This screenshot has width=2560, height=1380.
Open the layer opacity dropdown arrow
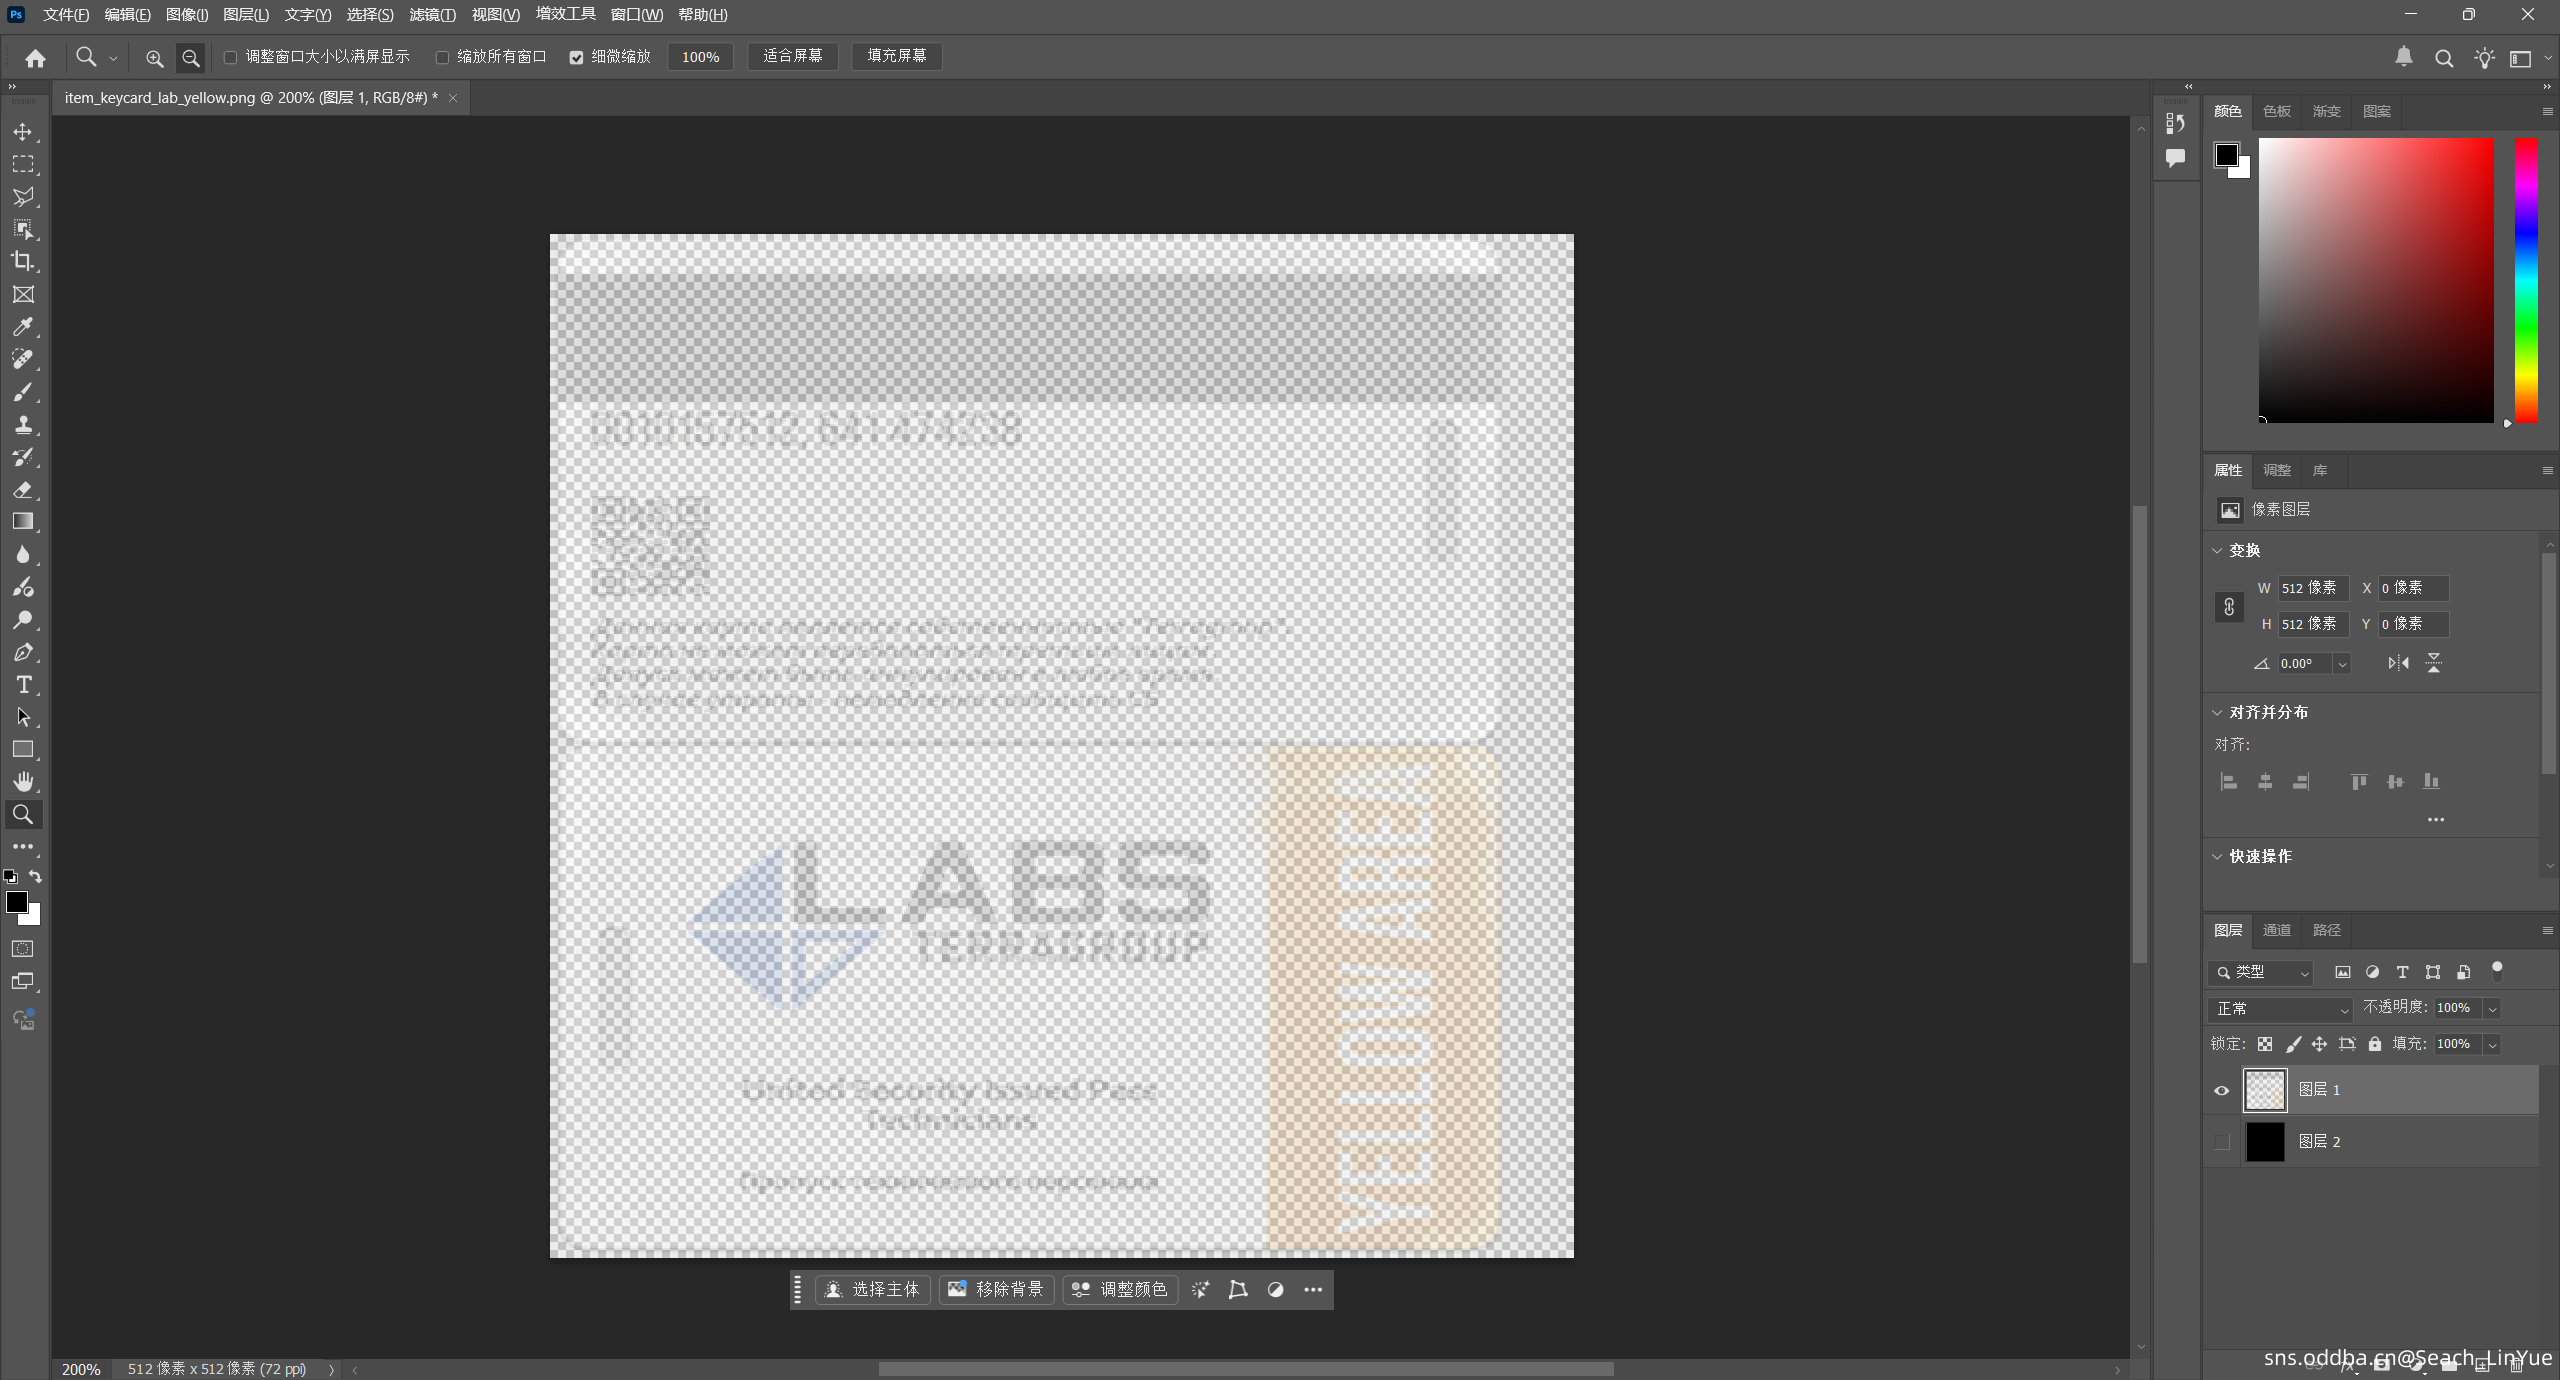(x=2493, y=1008)
